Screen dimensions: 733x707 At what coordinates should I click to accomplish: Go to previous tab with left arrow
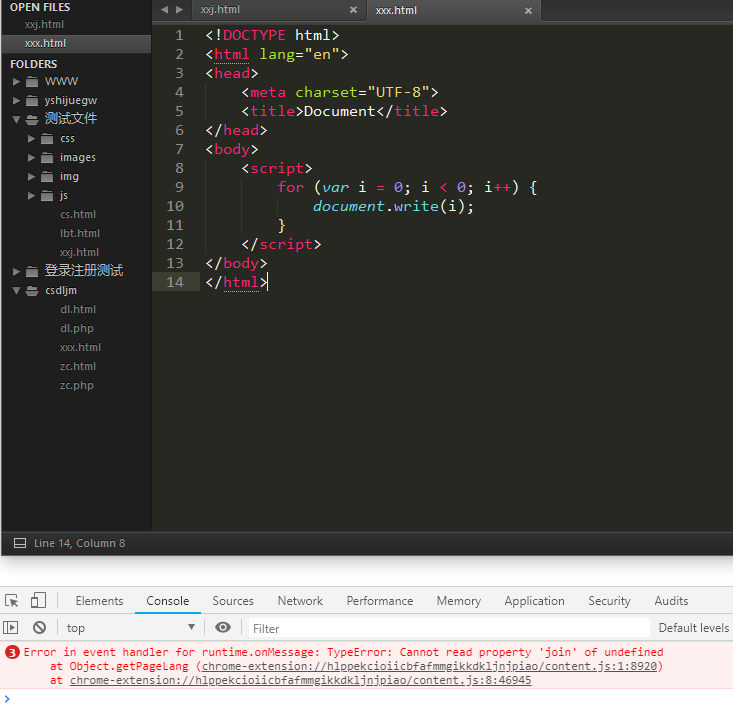coord(165,10)
